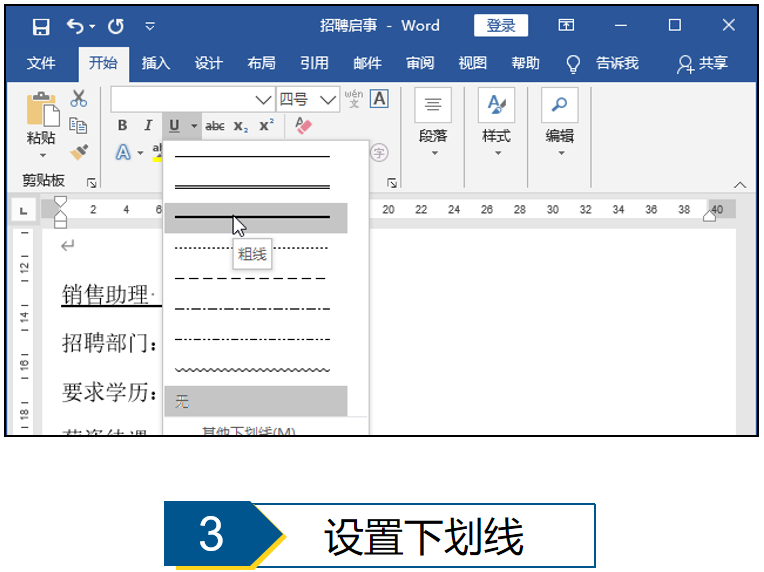The height and width of the screenshot is (572, 764).
Task: Open Customize Quick Access Toolbar menu
Action: pyautogui.click(x=150, y=26)
